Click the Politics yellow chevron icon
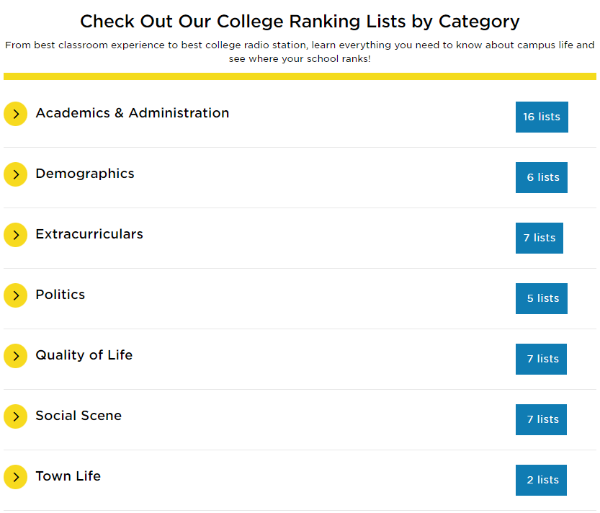The height and width of the screenshot is (513, 600). point(15,295)
